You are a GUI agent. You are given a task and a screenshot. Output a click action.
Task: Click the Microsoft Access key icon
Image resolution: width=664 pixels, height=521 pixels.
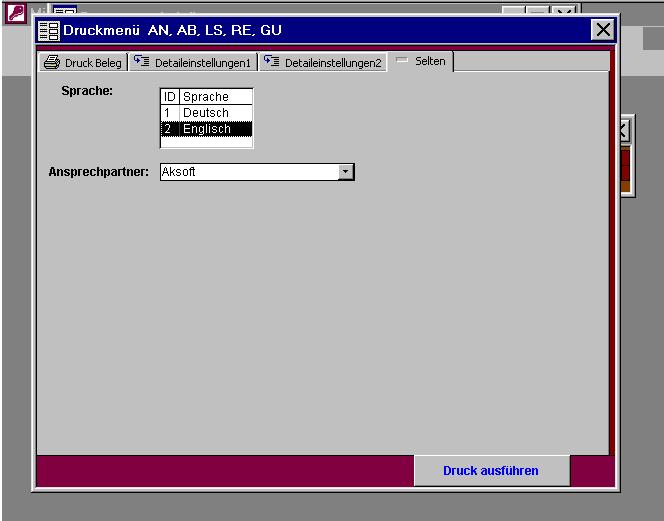(x=15, y=13)
